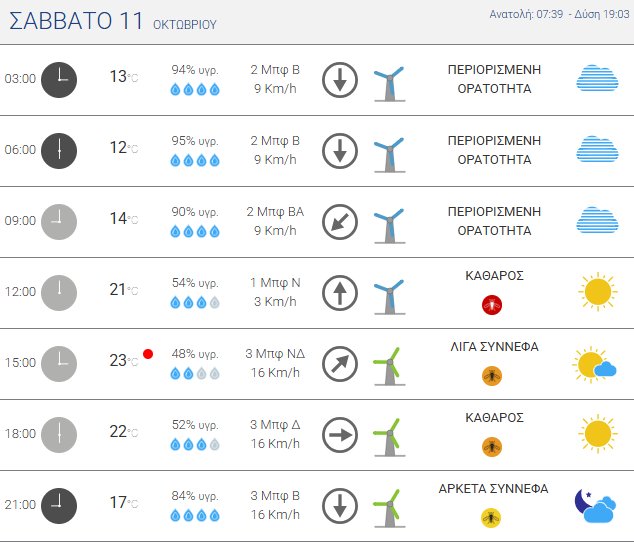Click the upward wind arrow at 12:00
The height and width of the screenshot is (542, 634).
pos(340,293)
